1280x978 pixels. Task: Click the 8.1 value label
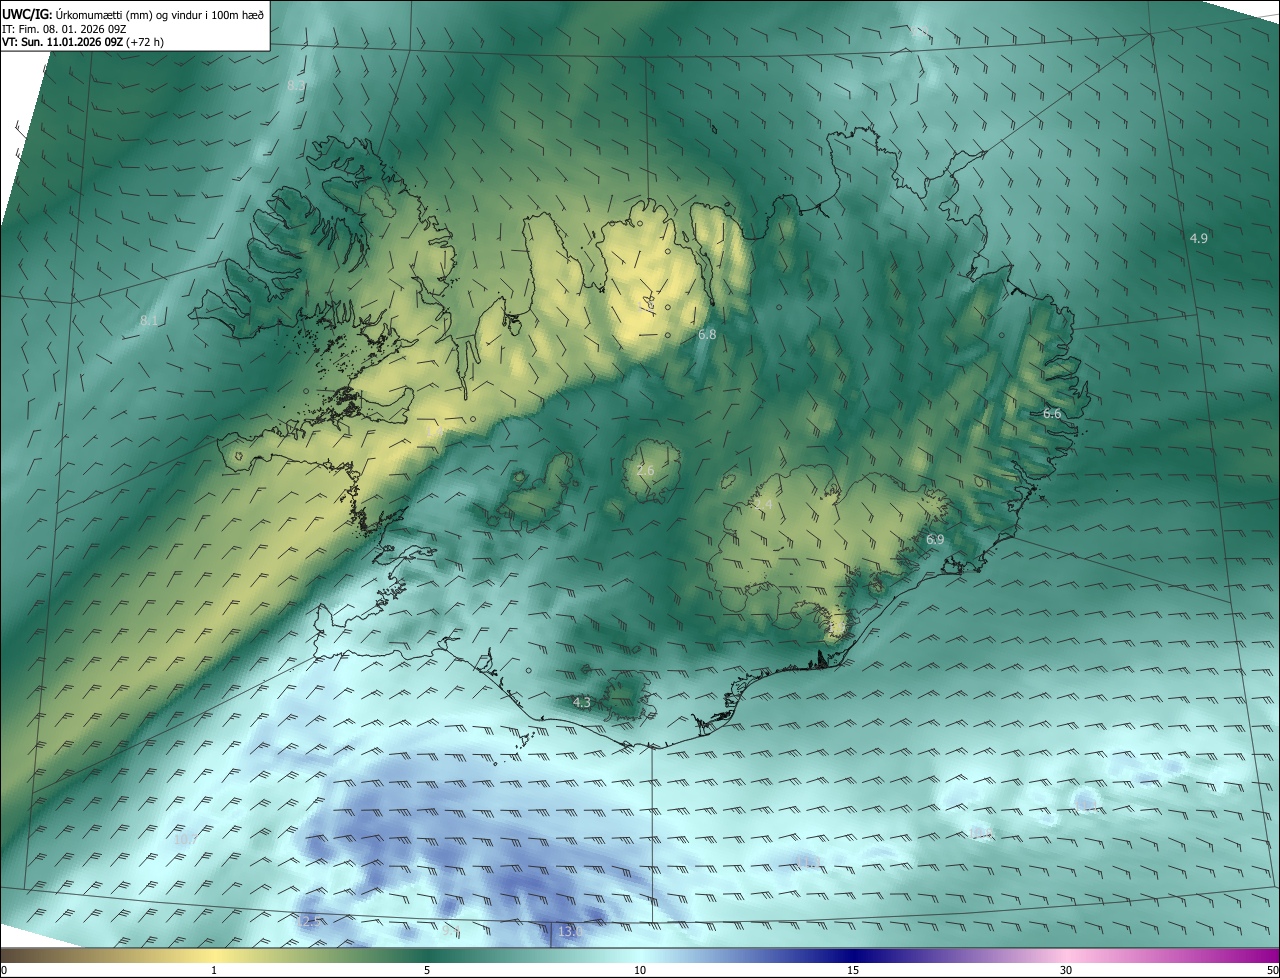149,320
